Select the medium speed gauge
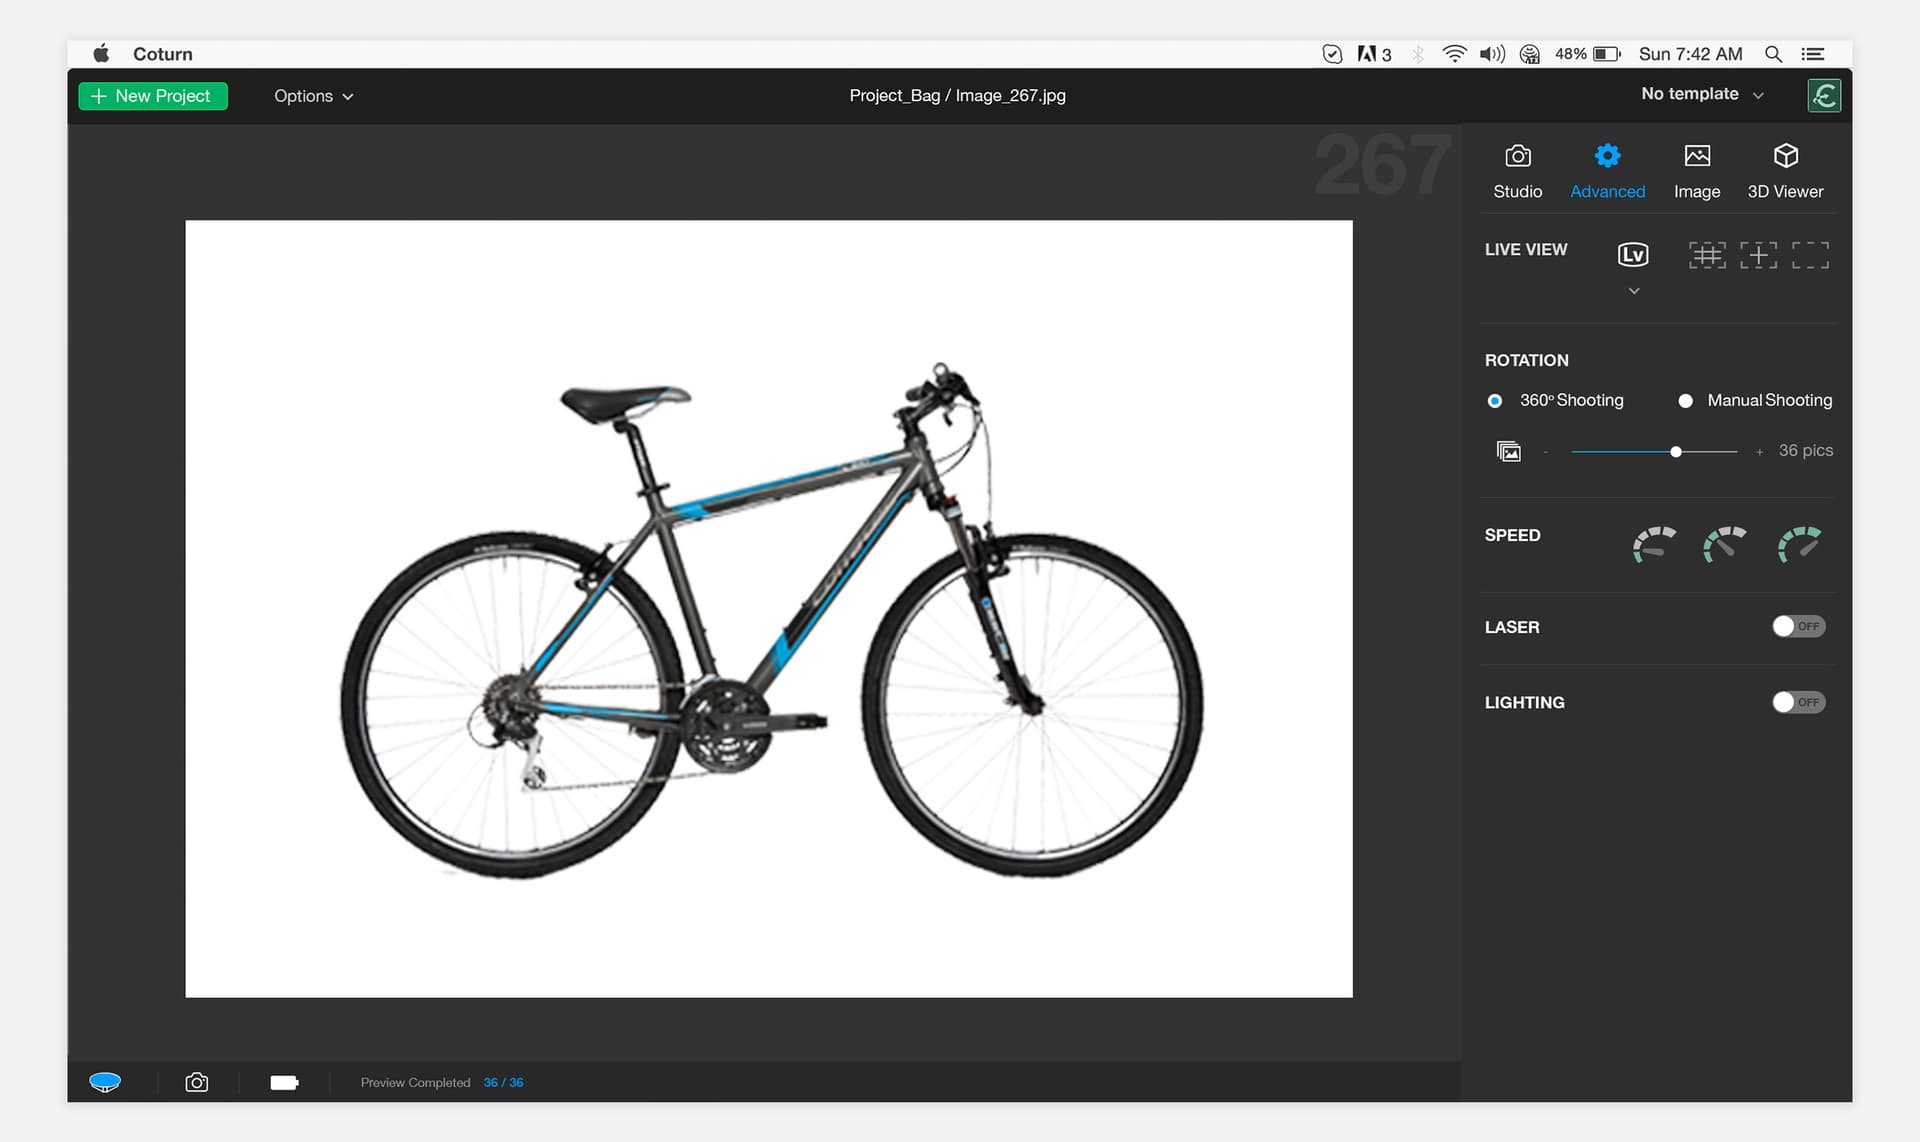The image size is (1920, 1142). pyautogui.click(x=1725, y=545)
